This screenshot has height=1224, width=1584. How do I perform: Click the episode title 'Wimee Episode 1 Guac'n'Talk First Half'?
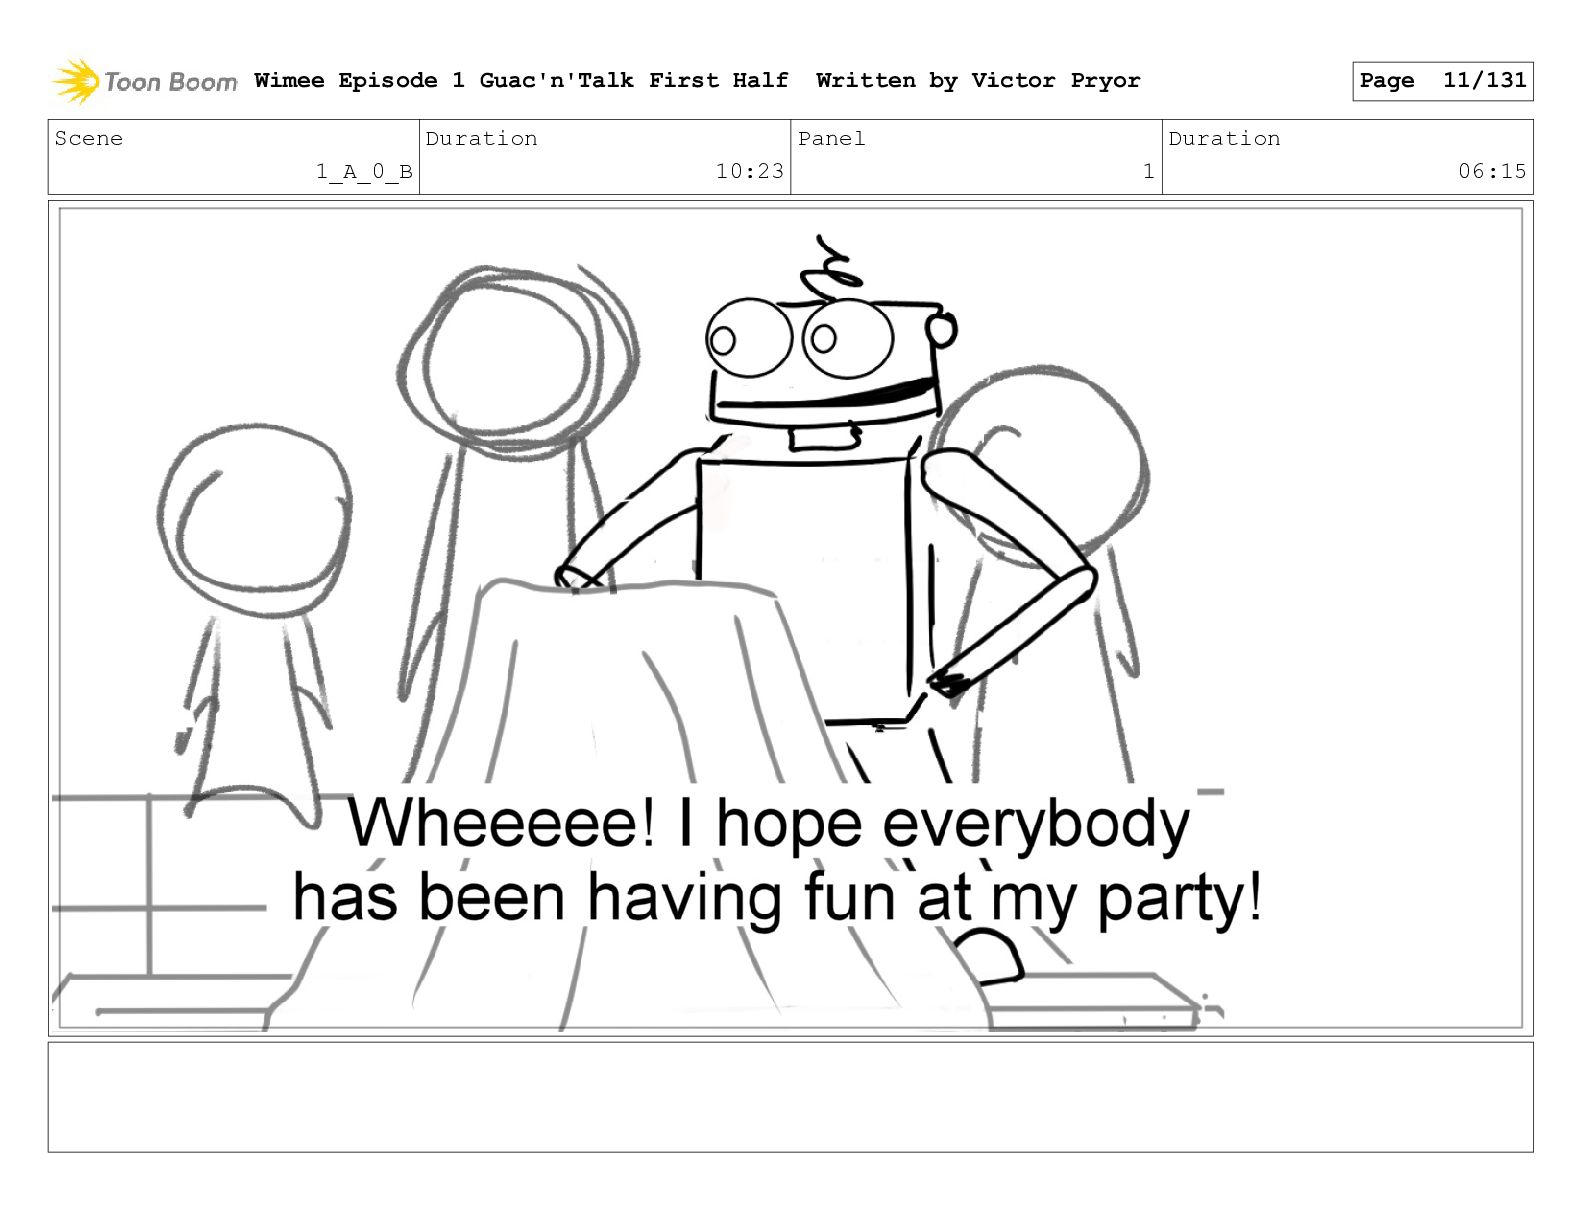[521, 80]
